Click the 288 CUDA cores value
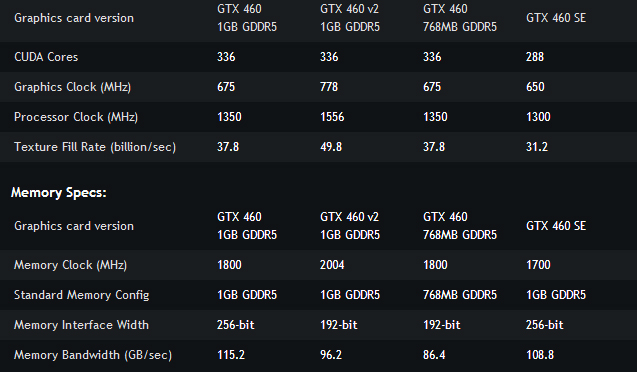 point(535,57)
